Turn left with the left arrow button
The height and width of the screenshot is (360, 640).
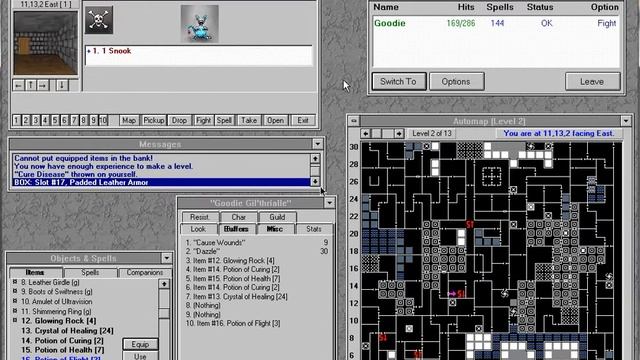pyautogui.click(x=18, y=85)
